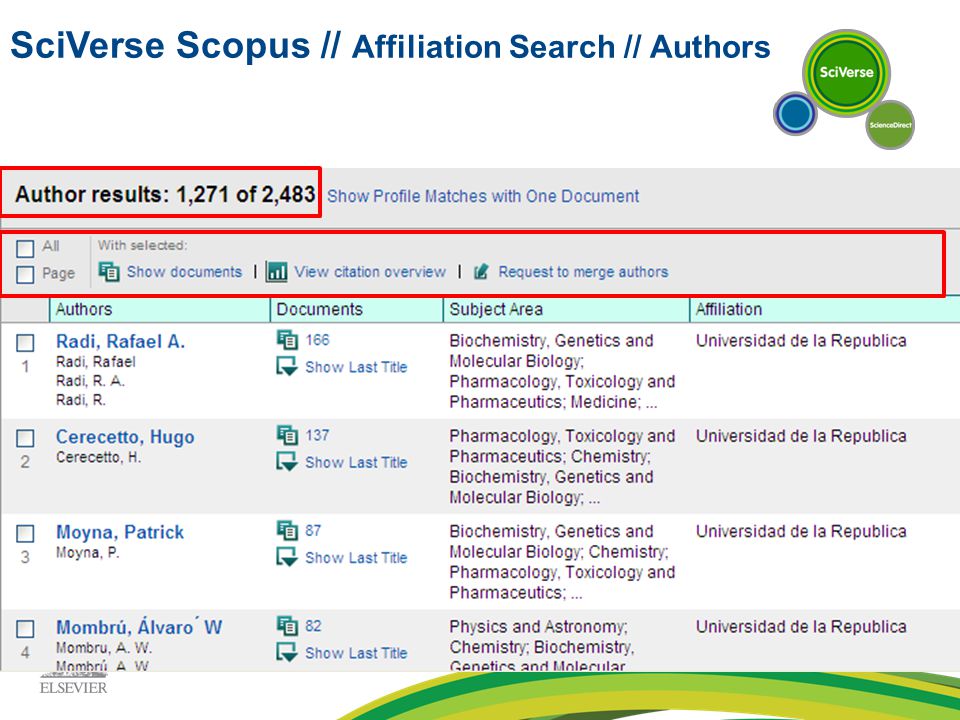Select the checkbox for Moyna, Patrick
960x720 pixels.
[25, 534]
